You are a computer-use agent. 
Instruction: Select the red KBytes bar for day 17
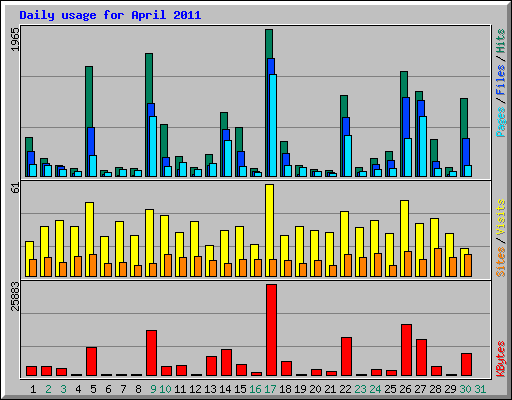coord(271,330)
